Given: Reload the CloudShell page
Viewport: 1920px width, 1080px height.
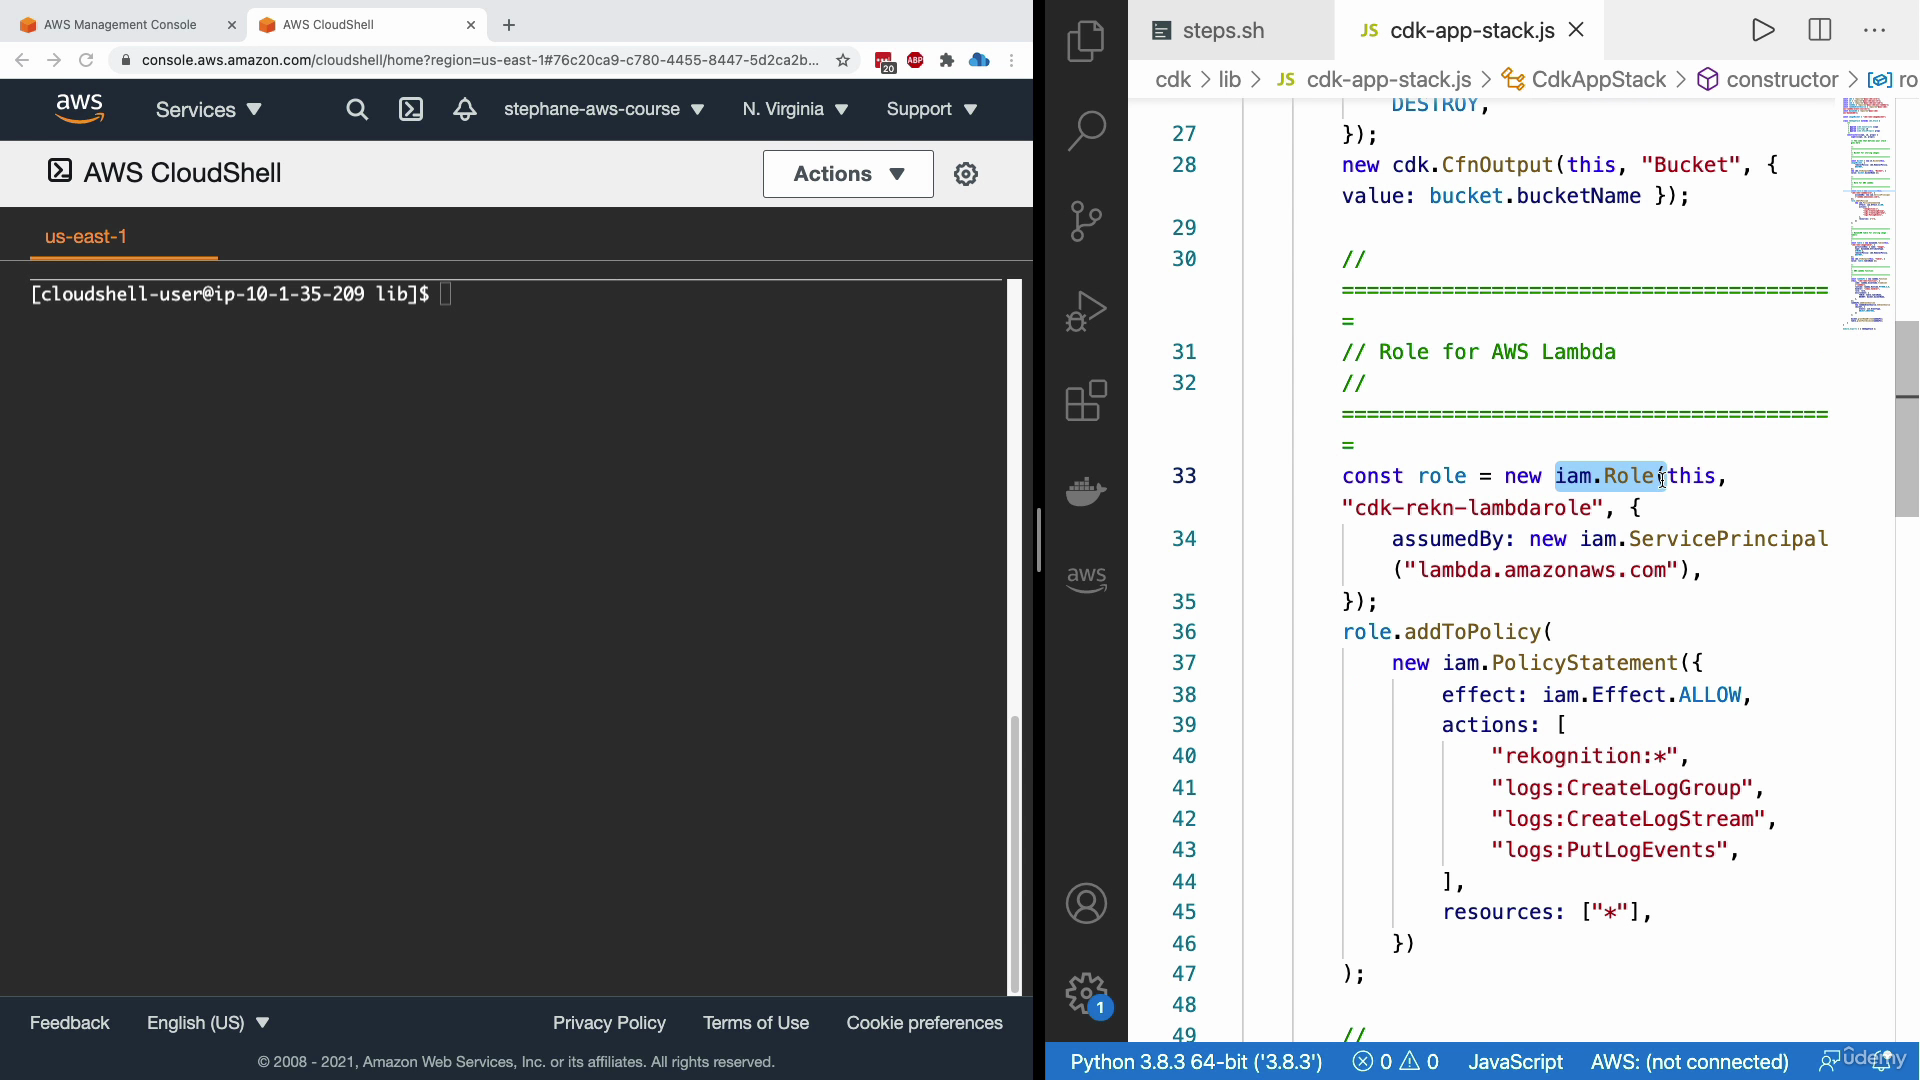Looking at the screenshot, I should pos(86,60).
